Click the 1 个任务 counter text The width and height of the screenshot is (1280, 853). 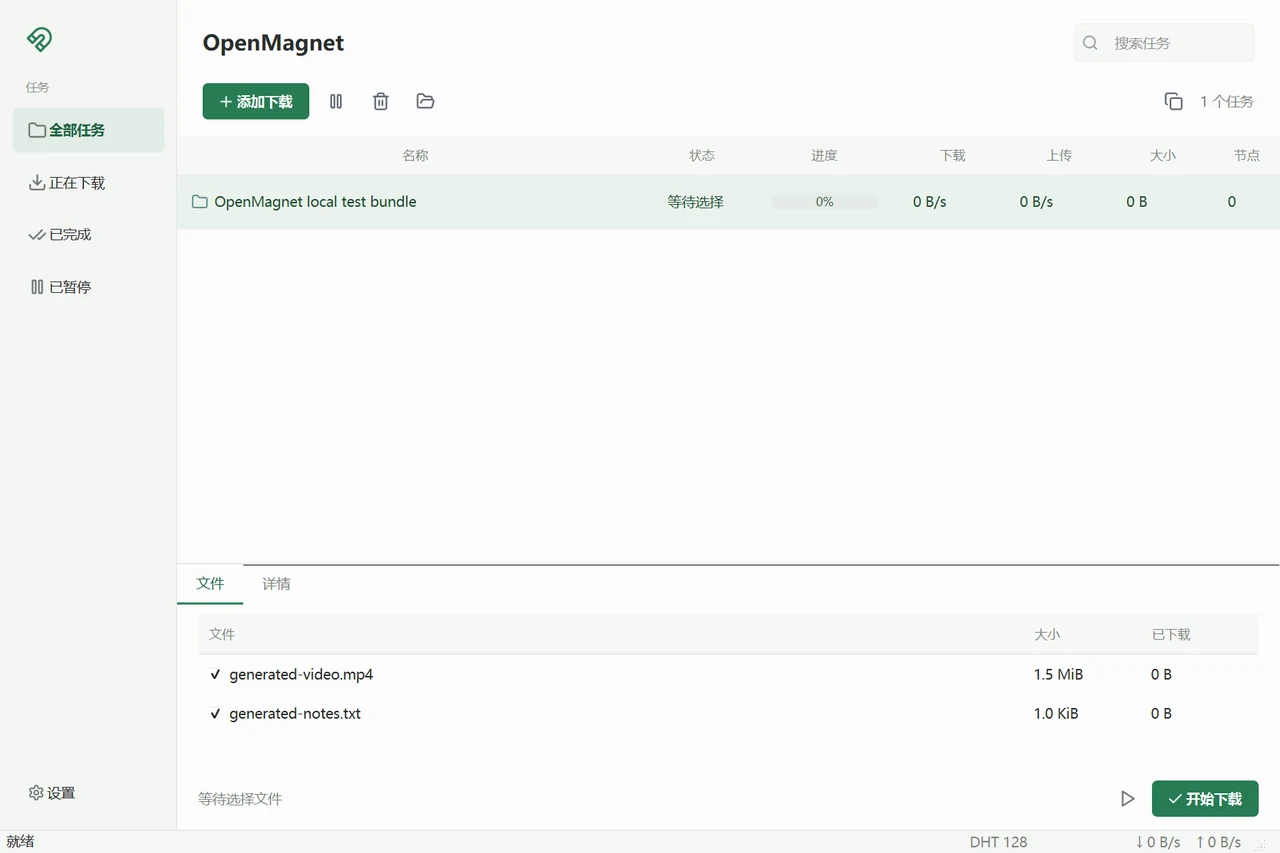pyautogui.click(x=1227, y=102)
